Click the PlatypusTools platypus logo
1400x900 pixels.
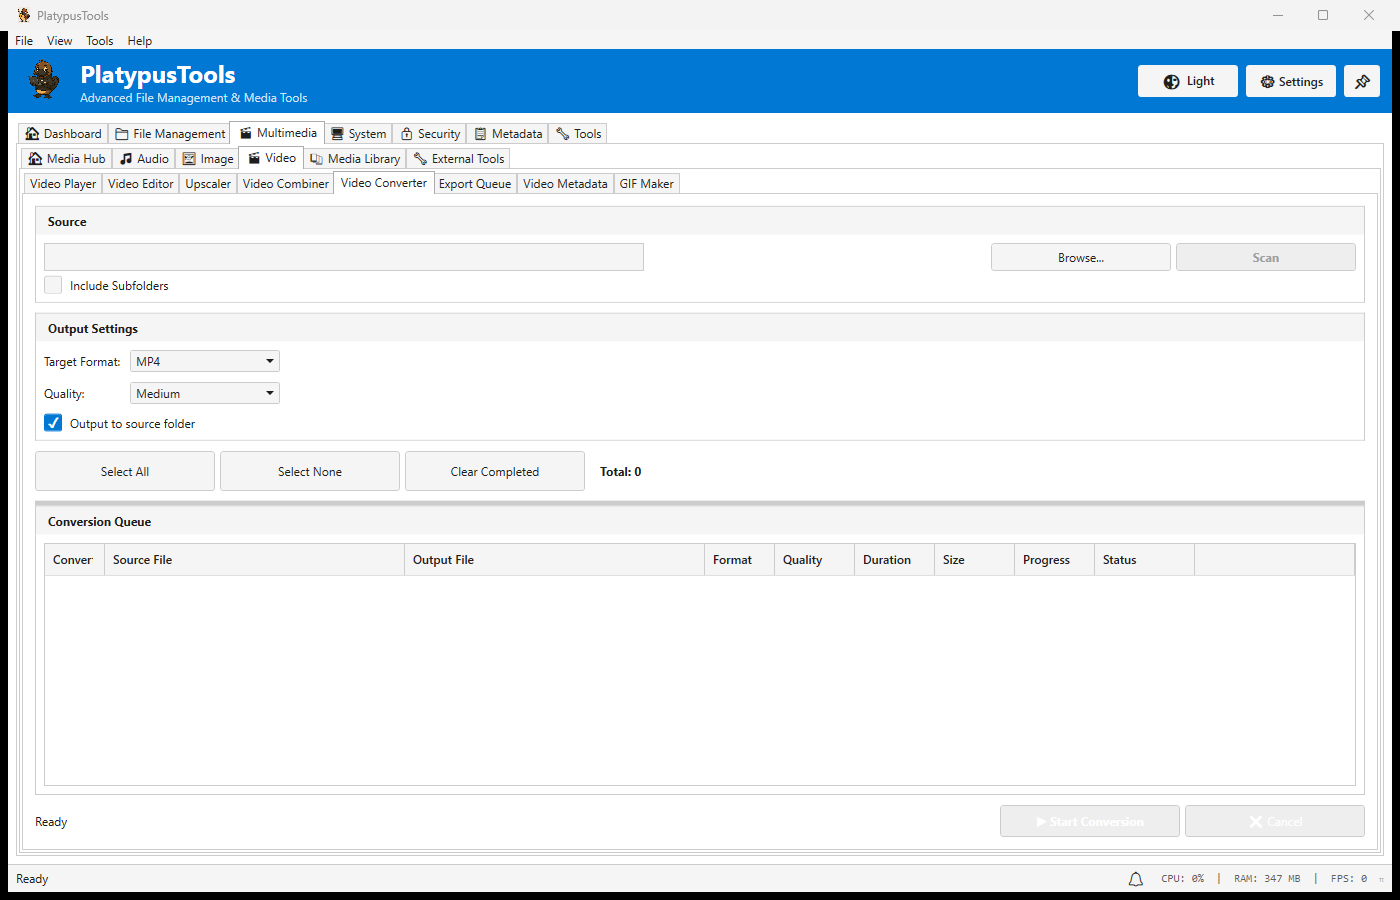click(x=44, y=81)
